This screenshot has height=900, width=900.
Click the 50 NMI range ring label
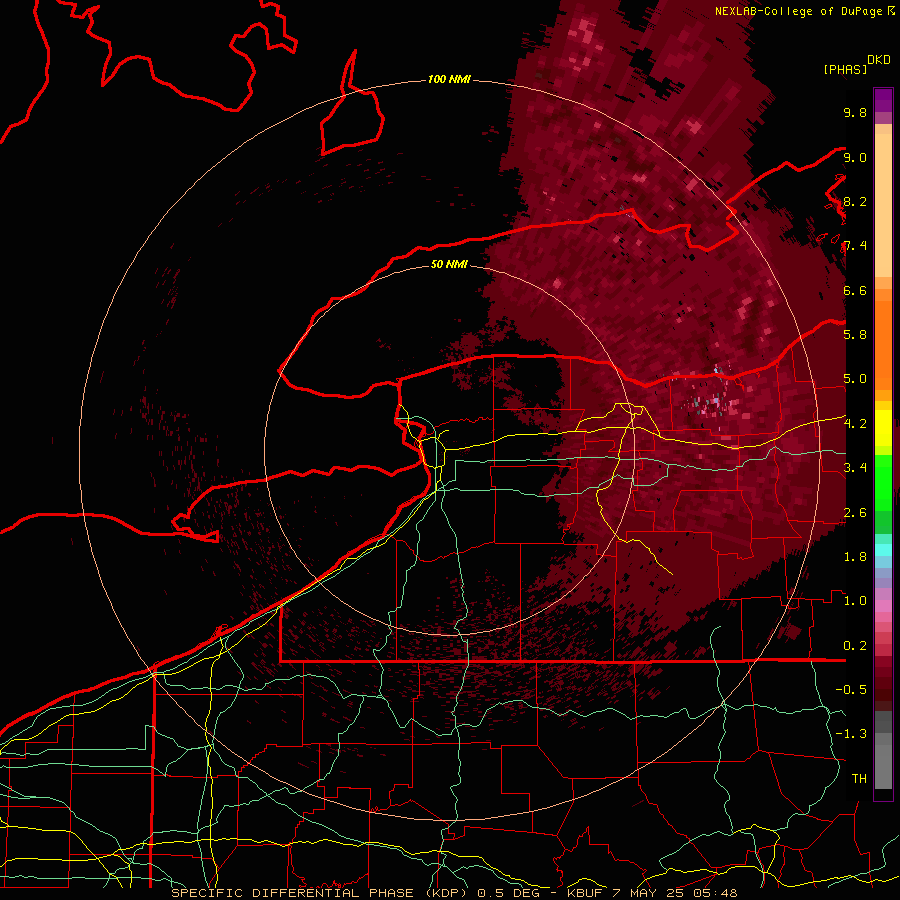[449, 264]
